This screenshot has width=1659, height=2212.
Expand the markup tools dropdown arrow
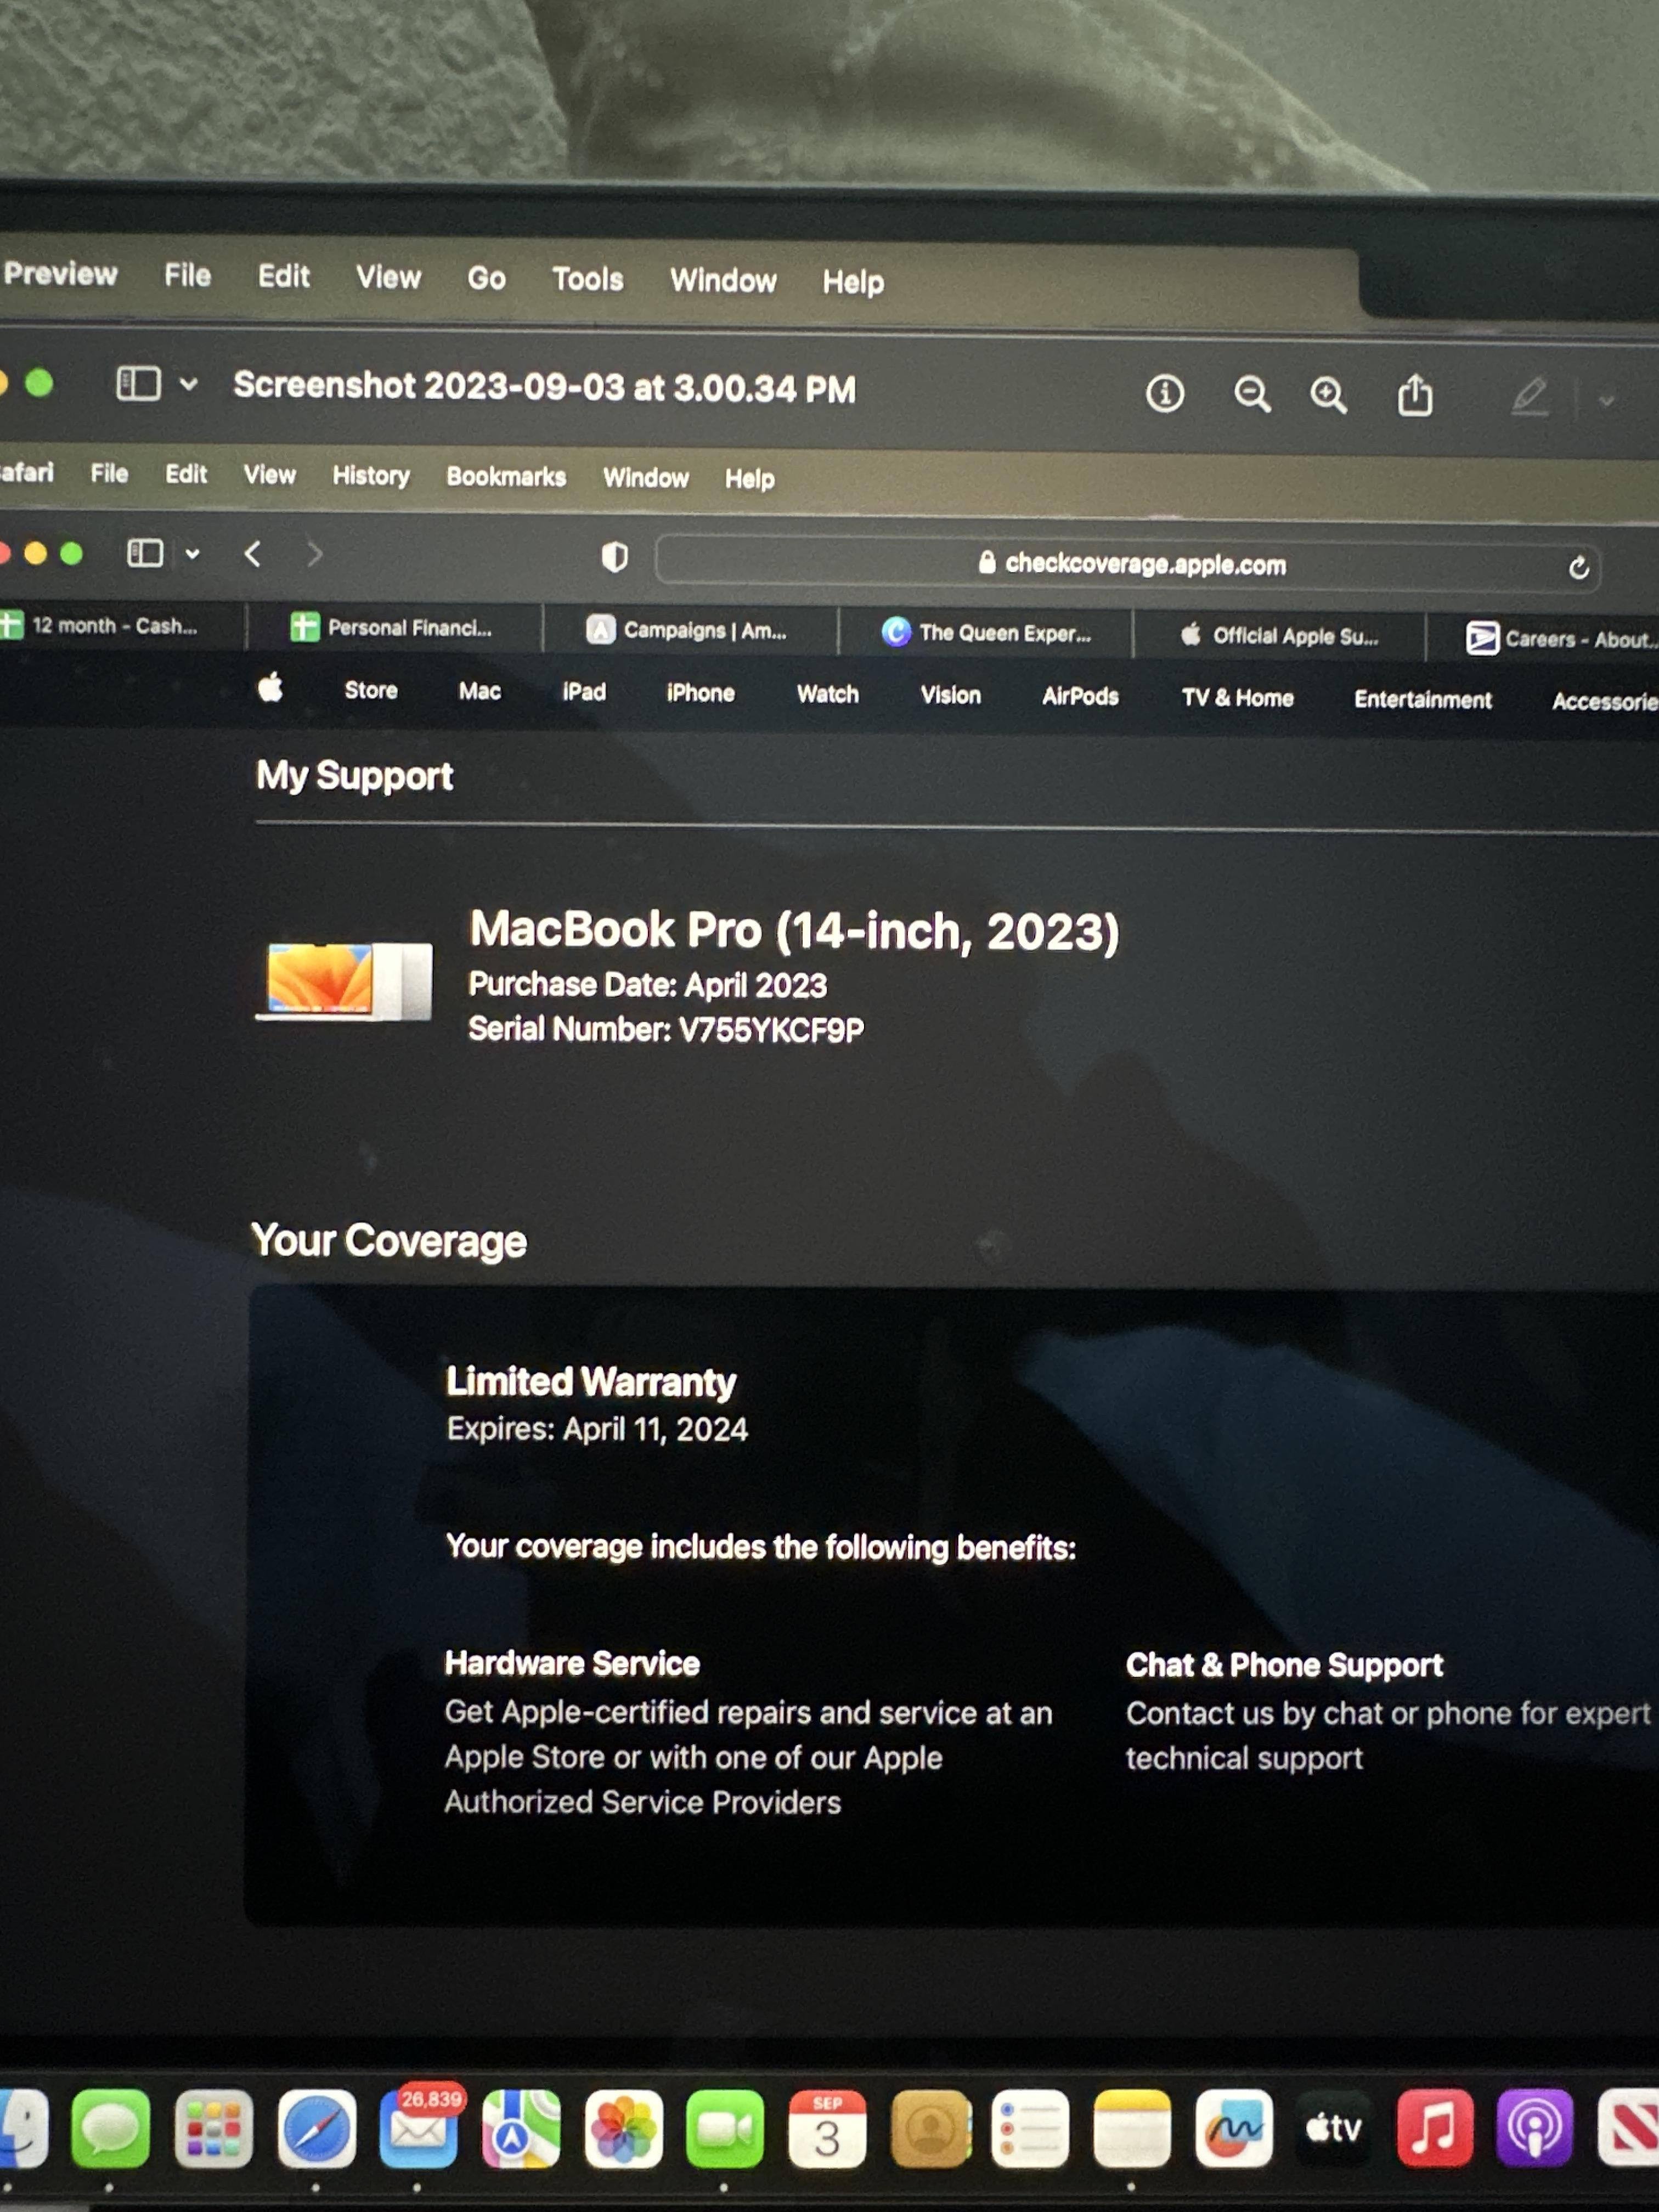pyautogui.click(x=1606, y=401)
